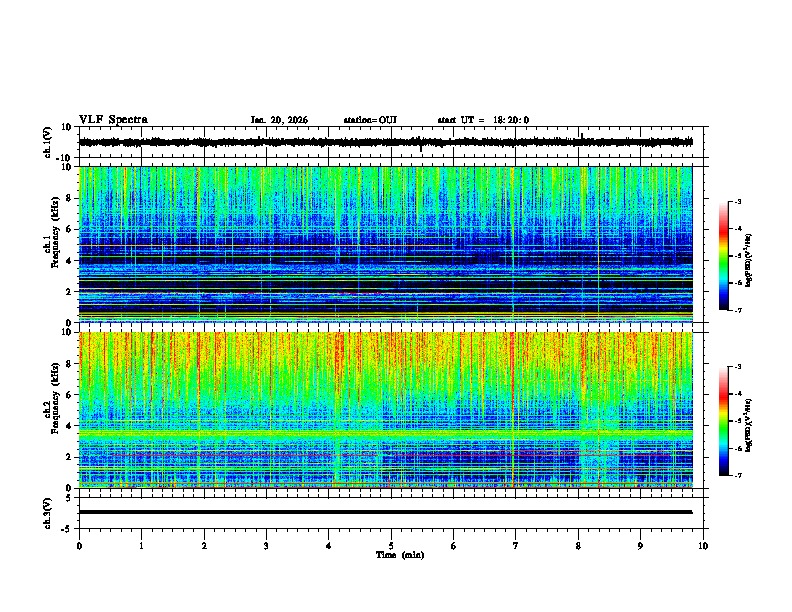The image size is (792, 612).
Task: Click the log(PSD) label beside ch.1 color bar
Action: (x=749, y=260)
